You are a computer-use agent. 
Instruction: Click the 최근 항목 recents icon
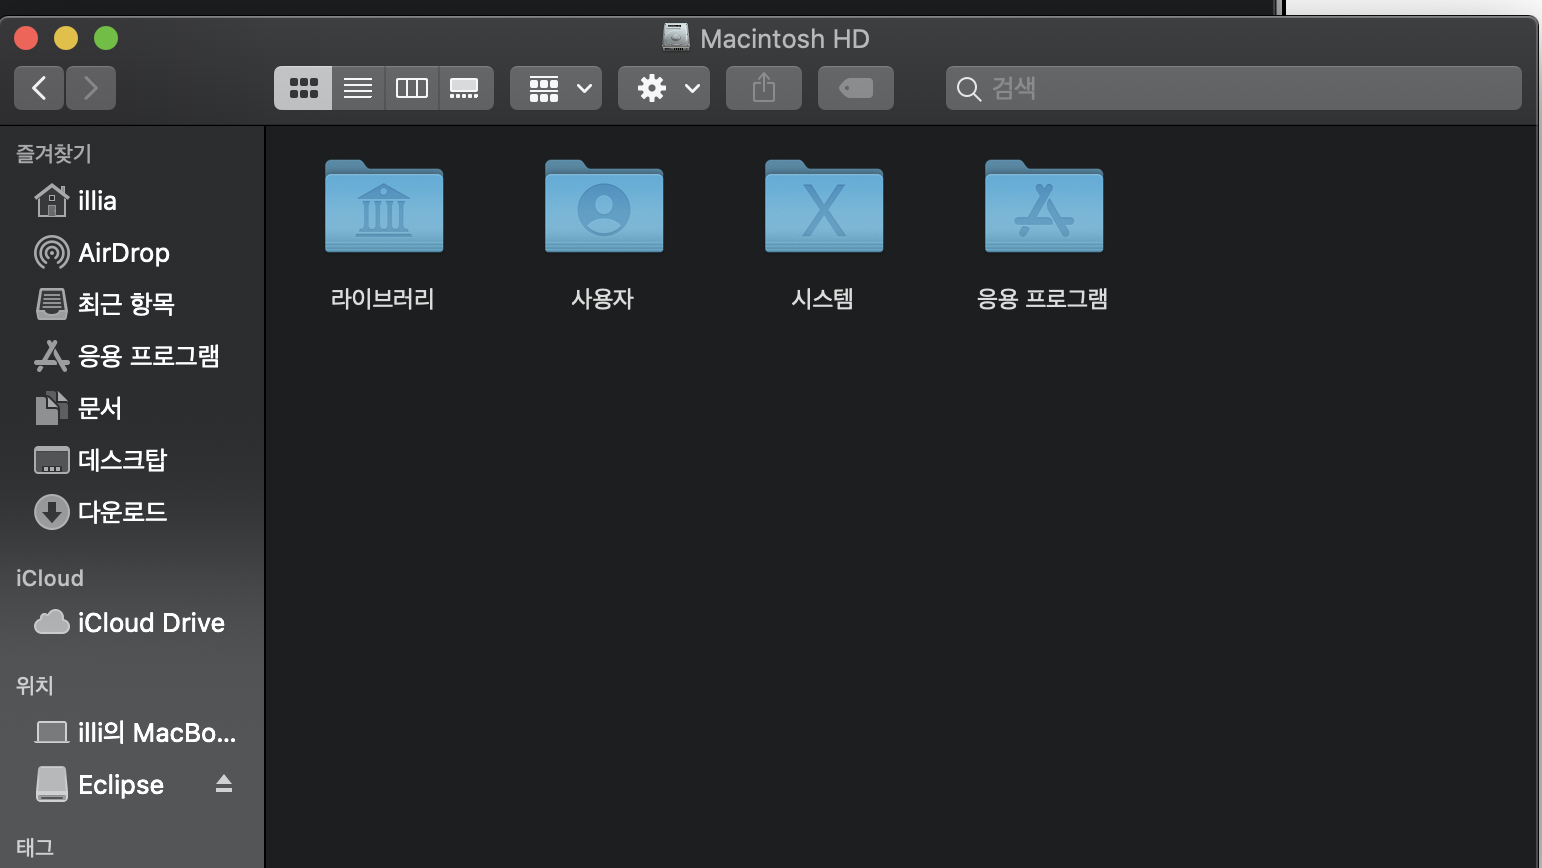point(51,303)
